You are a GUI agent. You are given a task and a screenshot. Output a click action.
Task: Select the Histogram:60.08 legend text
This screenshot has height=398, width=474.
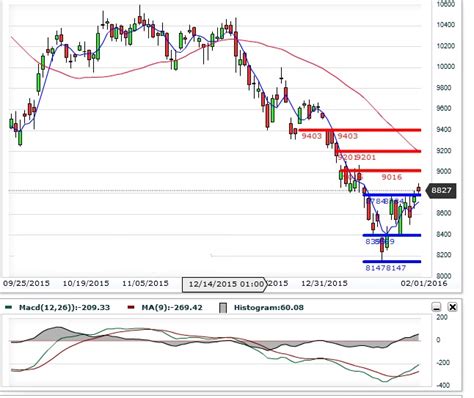[269, 307]
